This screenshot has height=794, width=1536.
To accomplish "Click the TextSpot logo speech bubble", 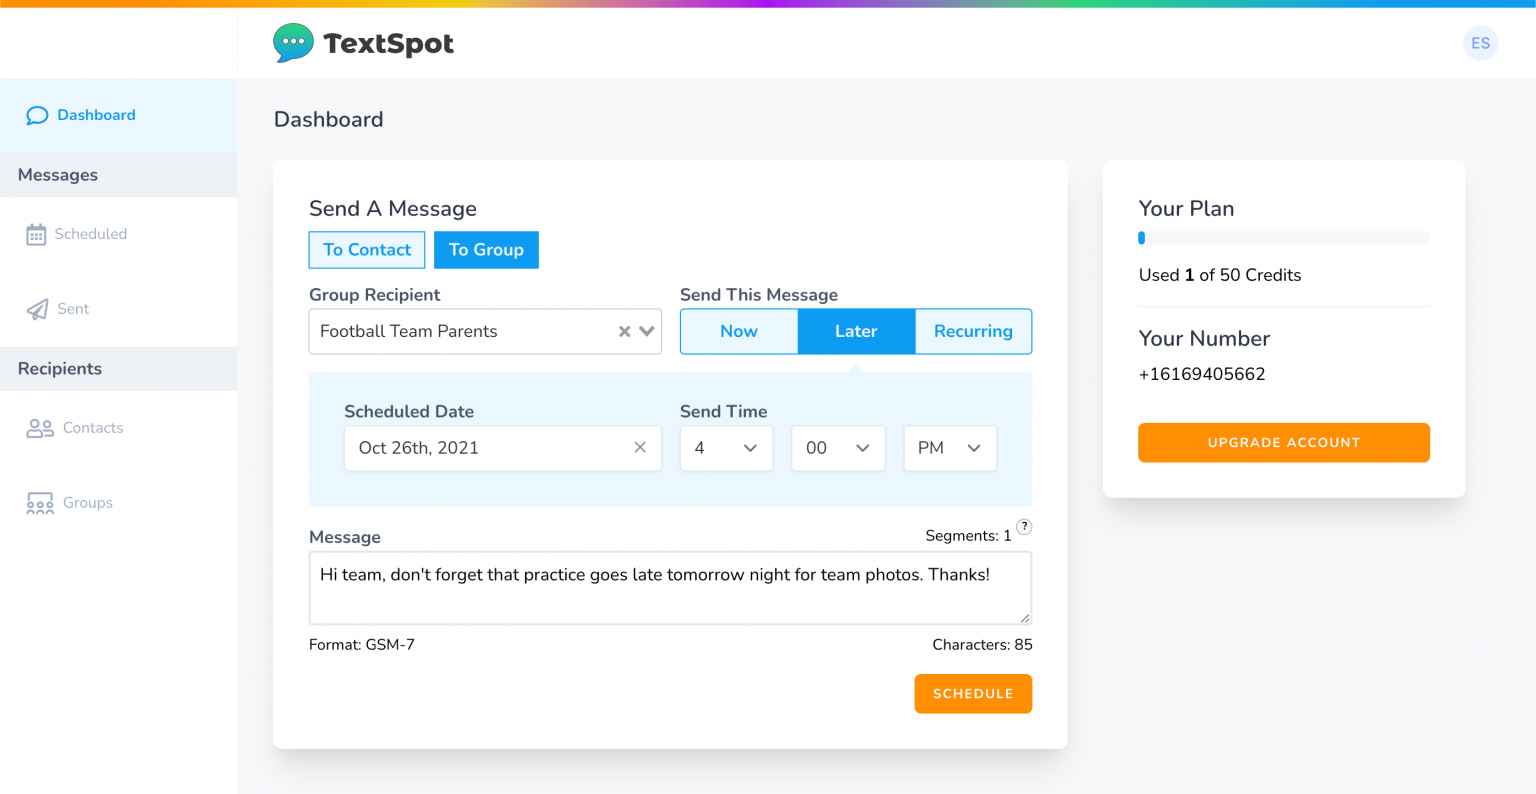I will (292, 43).
